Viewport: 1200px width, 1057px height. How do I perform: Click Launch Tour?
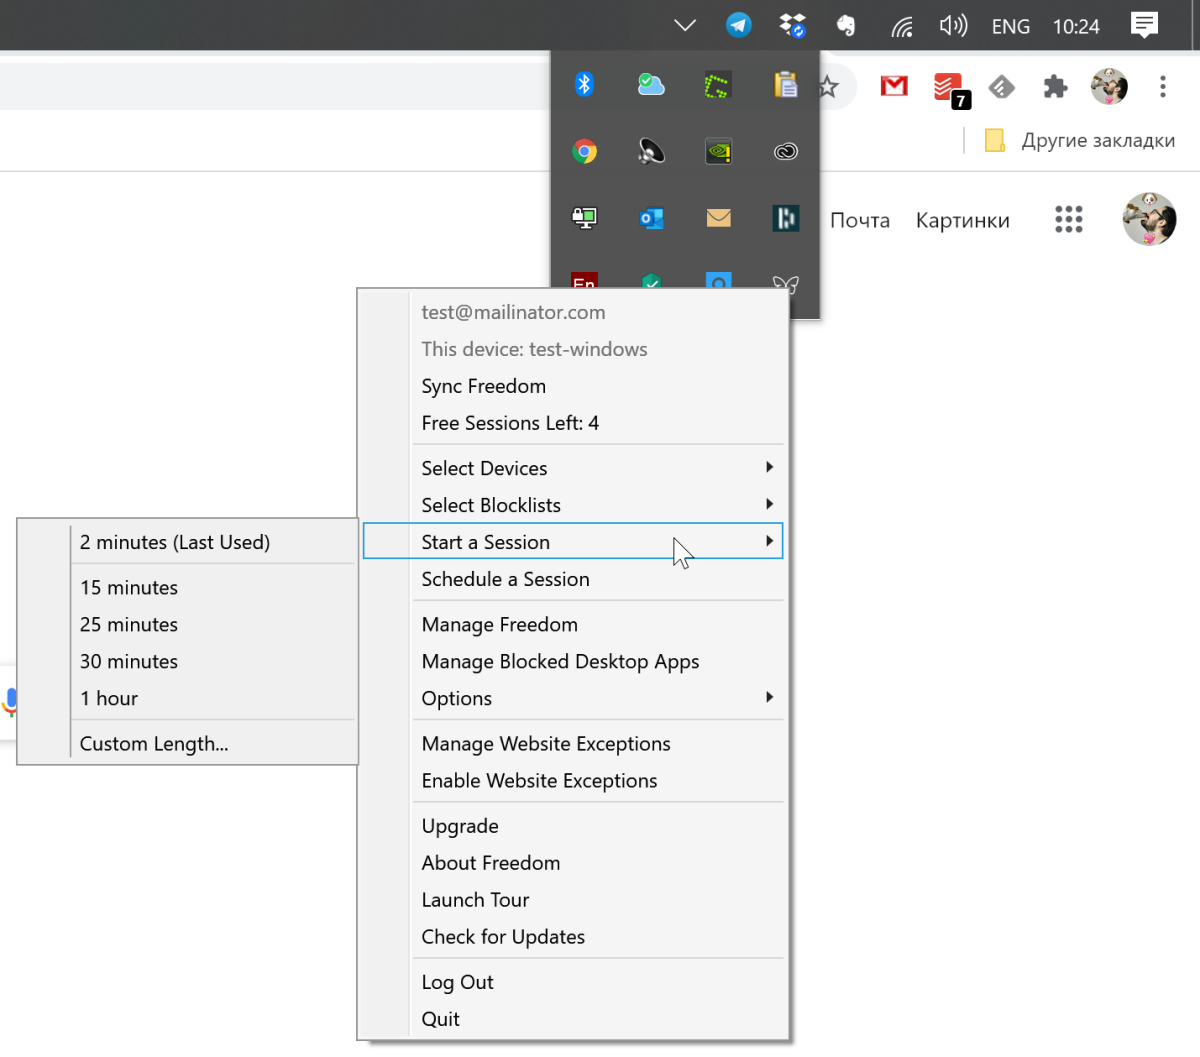tap(573, 900)
